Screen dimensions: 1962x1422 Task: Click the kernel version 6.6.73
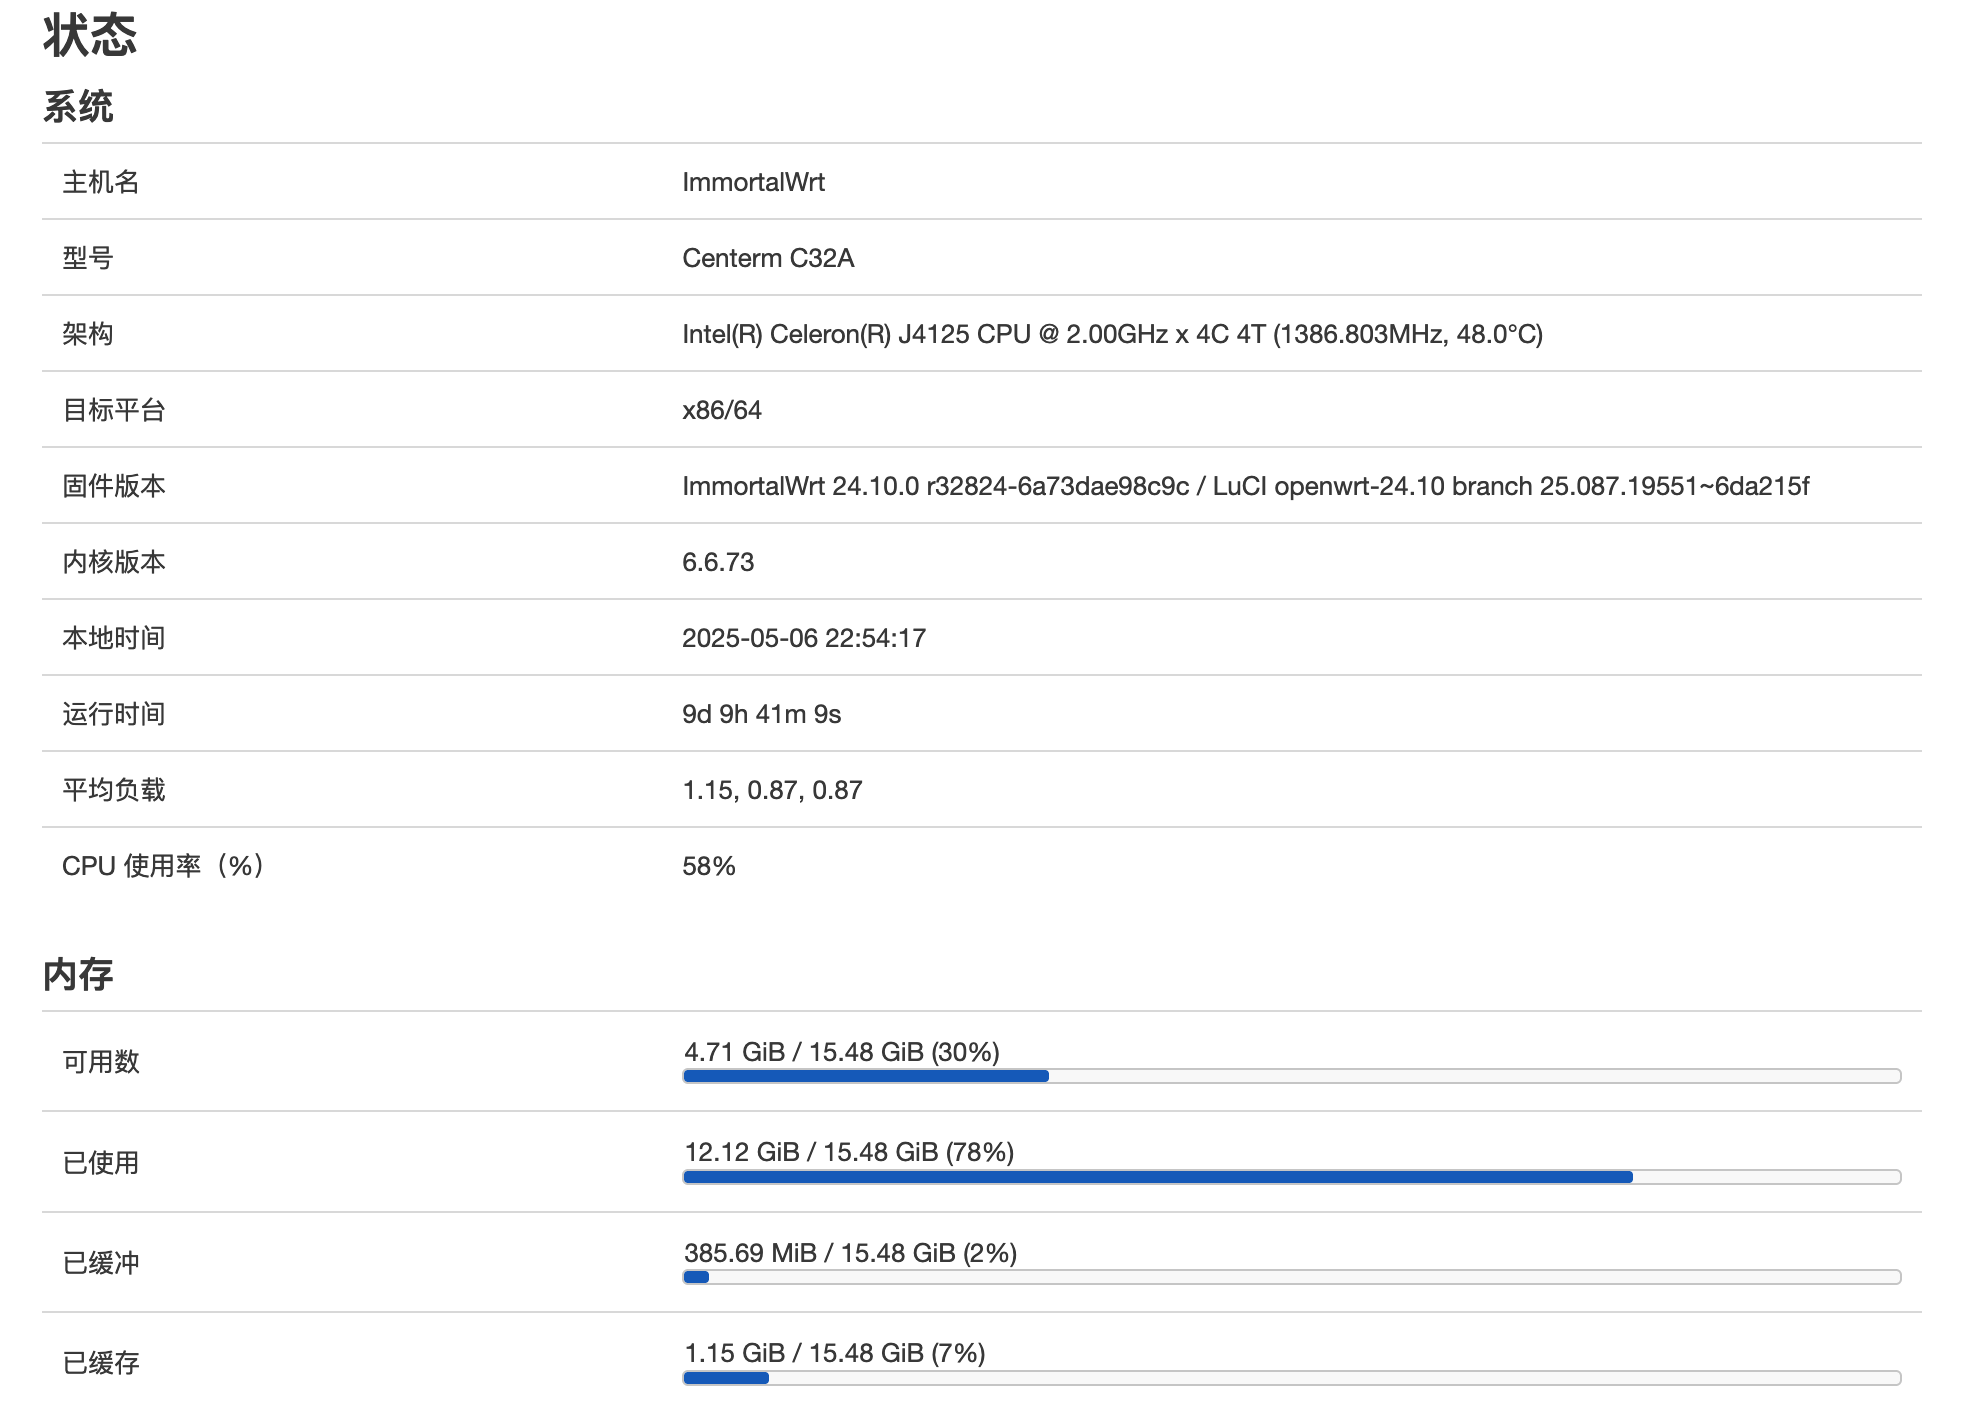click(718, 562)
